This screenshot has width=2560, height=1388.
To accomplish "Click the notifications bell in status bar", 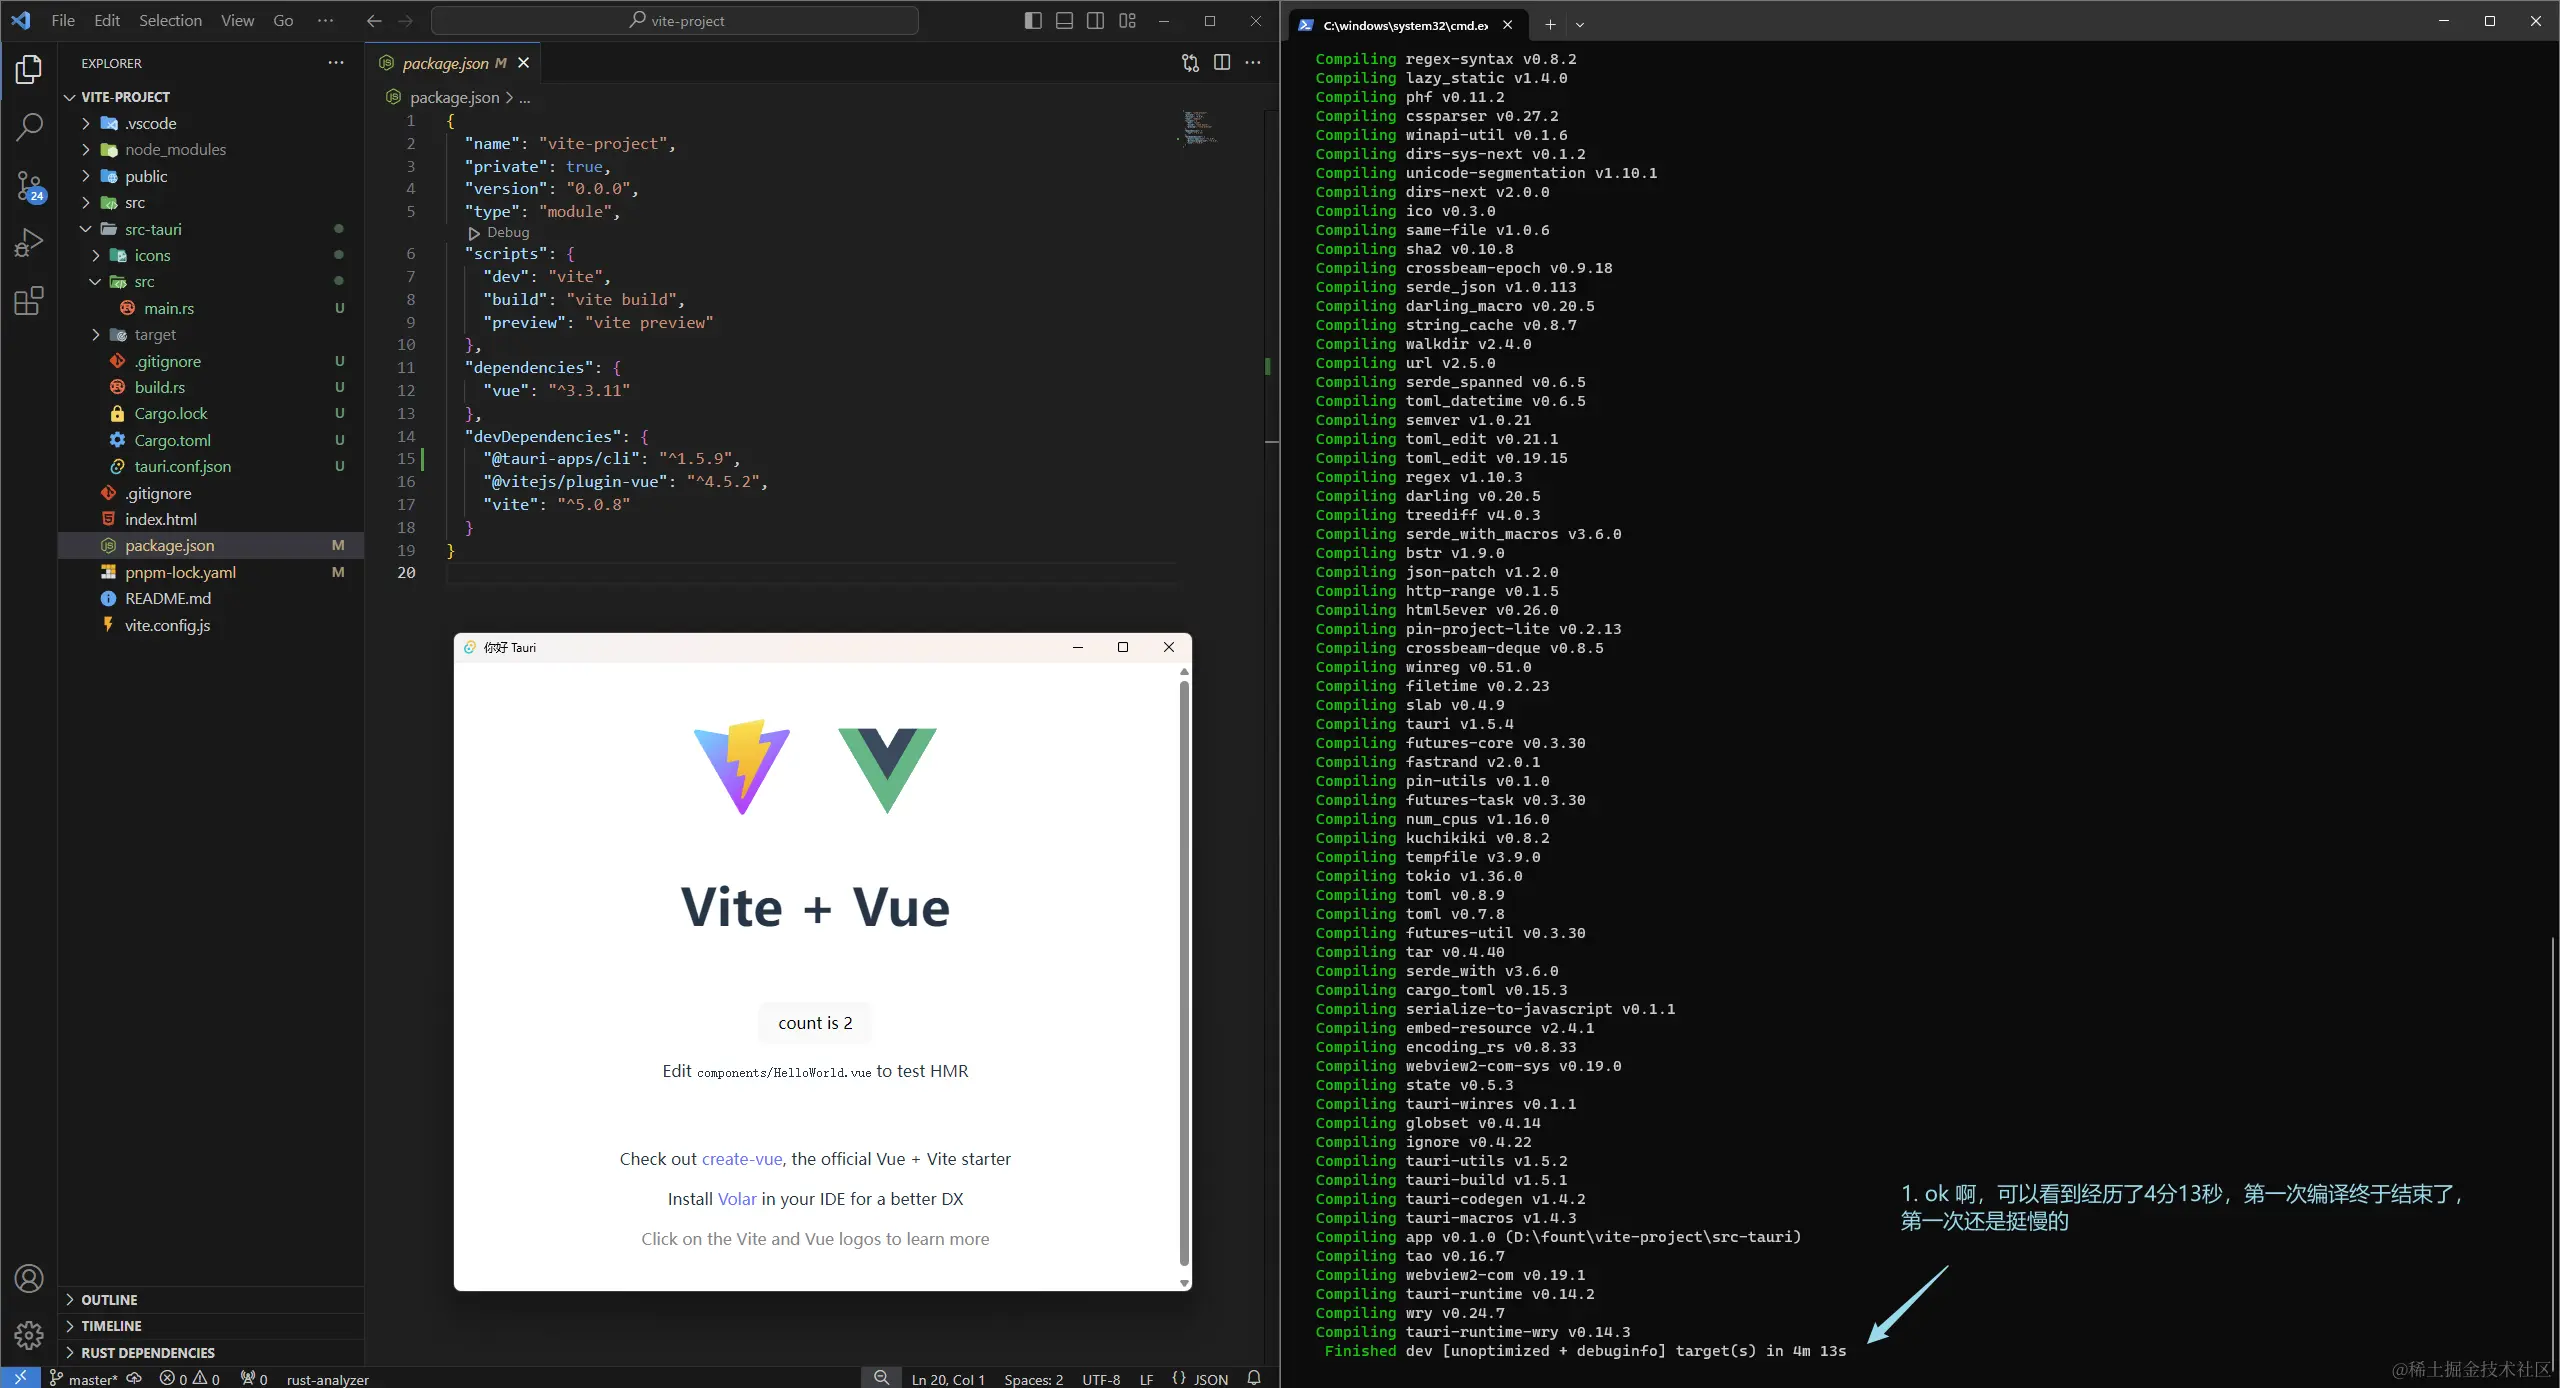I will [x=1254, y=1378].
